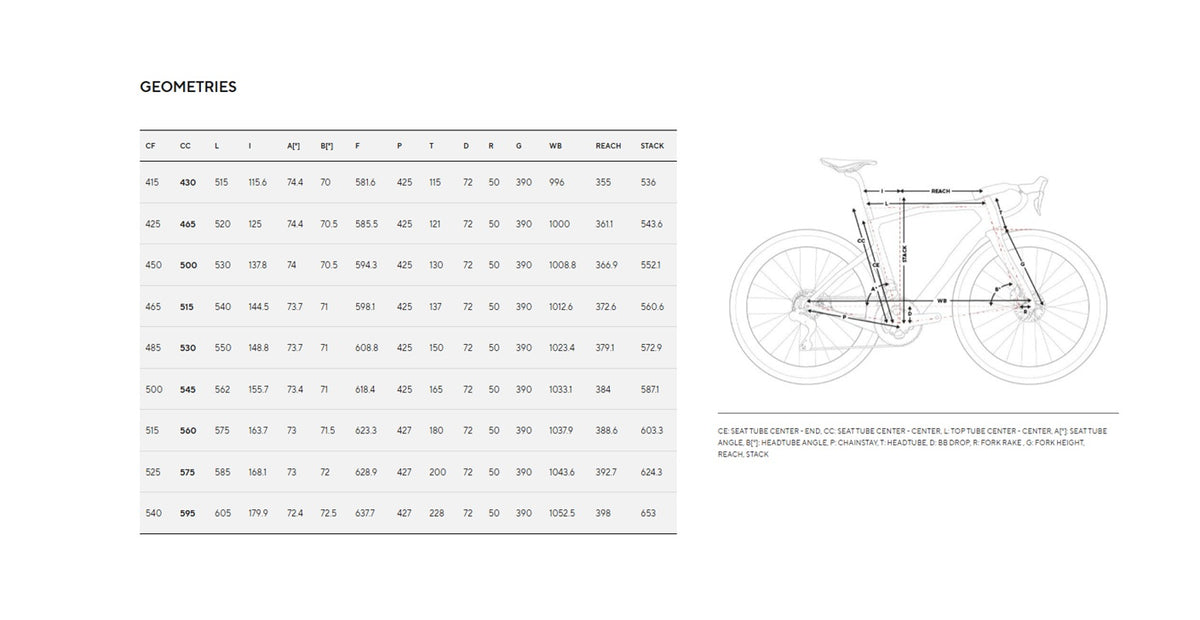Click the STACK label in bike diagram
This screenshot has height=620, width=1200.
(x=903, y=253)
